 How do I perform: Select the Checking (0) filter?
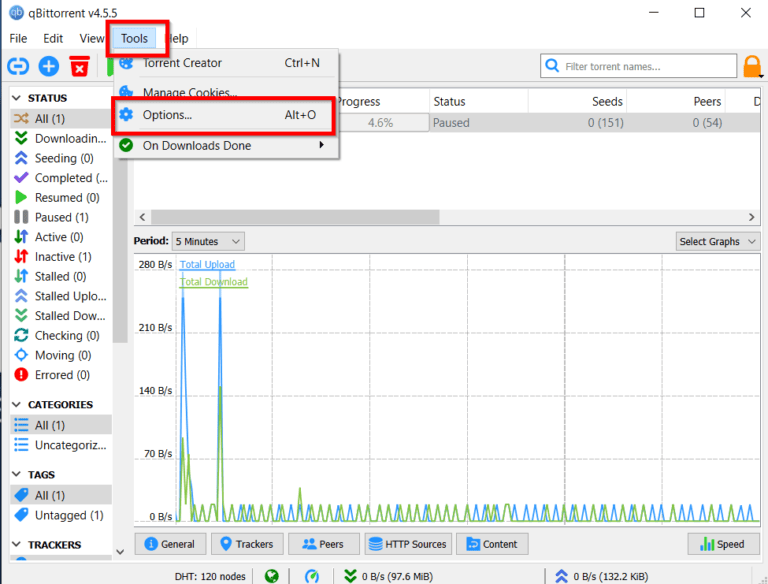click(x=61, y=336)
